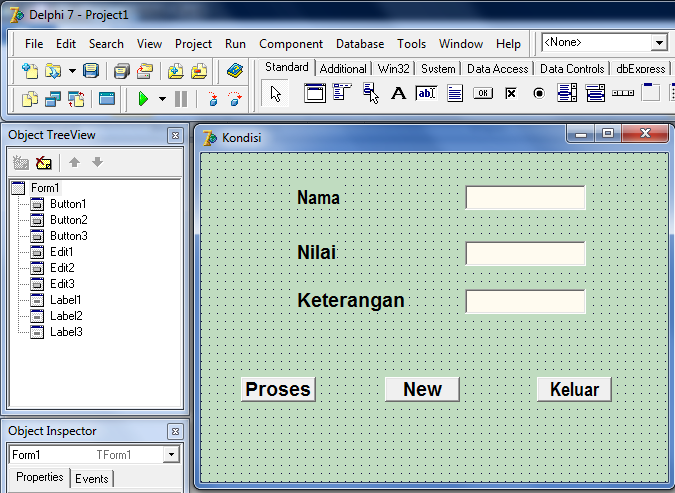Open the Help contents book icon

click(235, 71)
